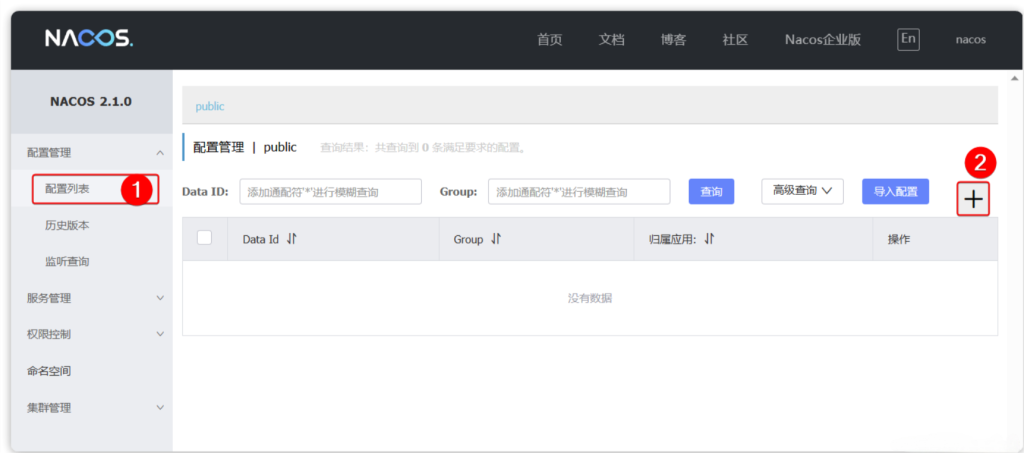Image resolution: width=1024 pixels, height=453 pixels.
Task: Sort table by Data Id column
Action: (292, 239)
